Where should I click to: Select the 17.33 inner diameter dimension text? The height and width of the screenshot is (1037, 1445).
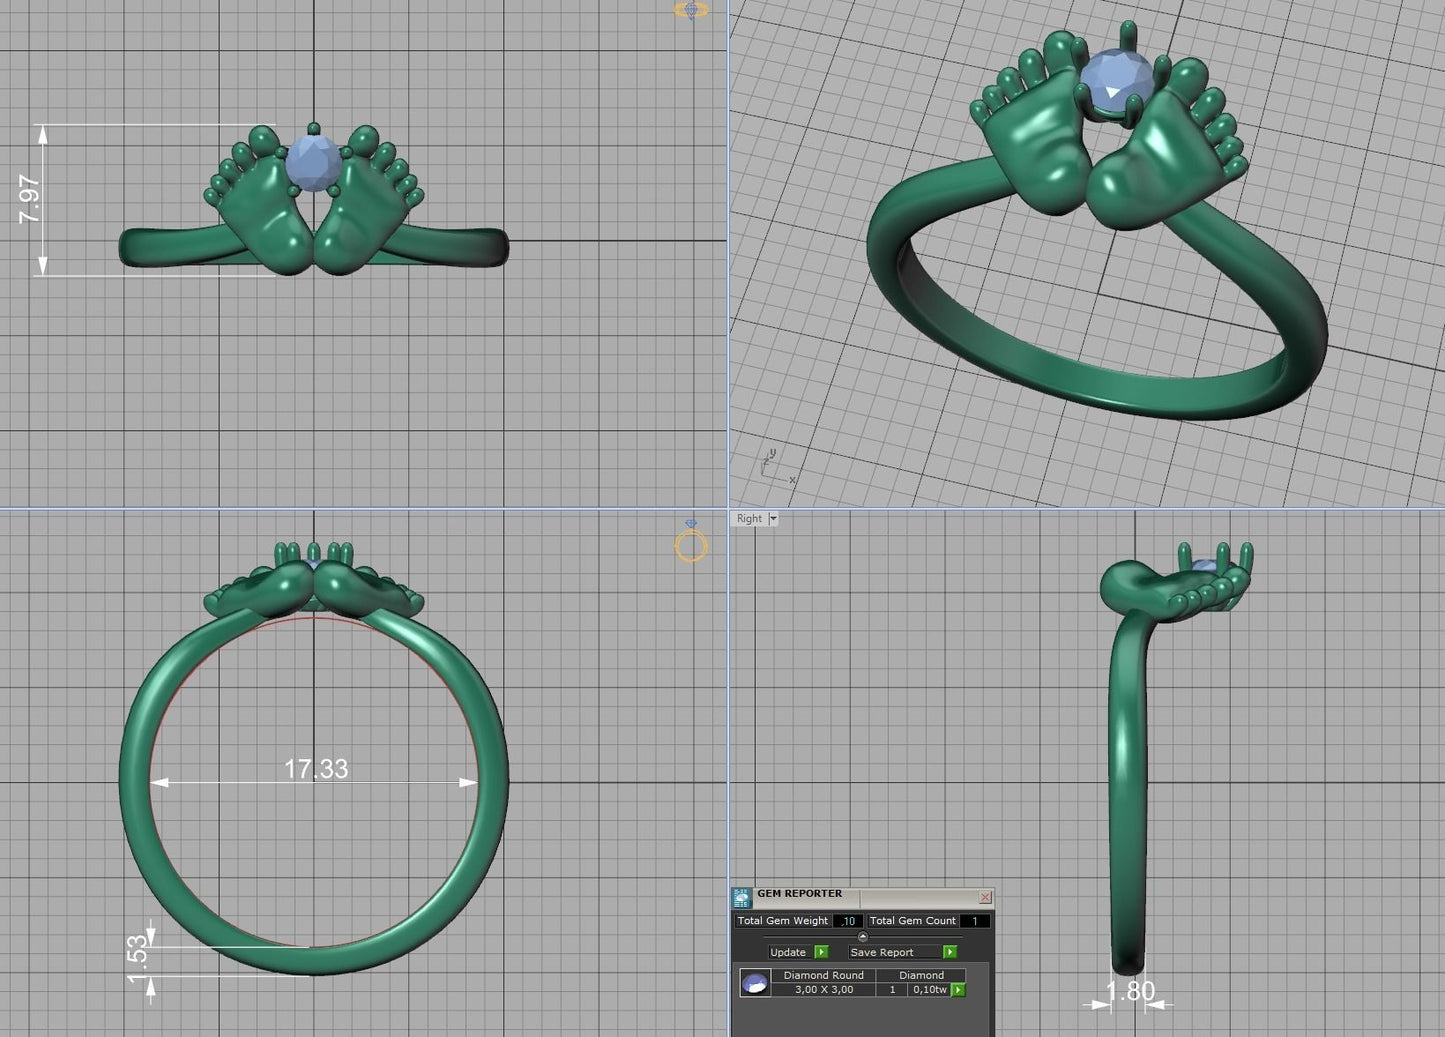[316, 769]
